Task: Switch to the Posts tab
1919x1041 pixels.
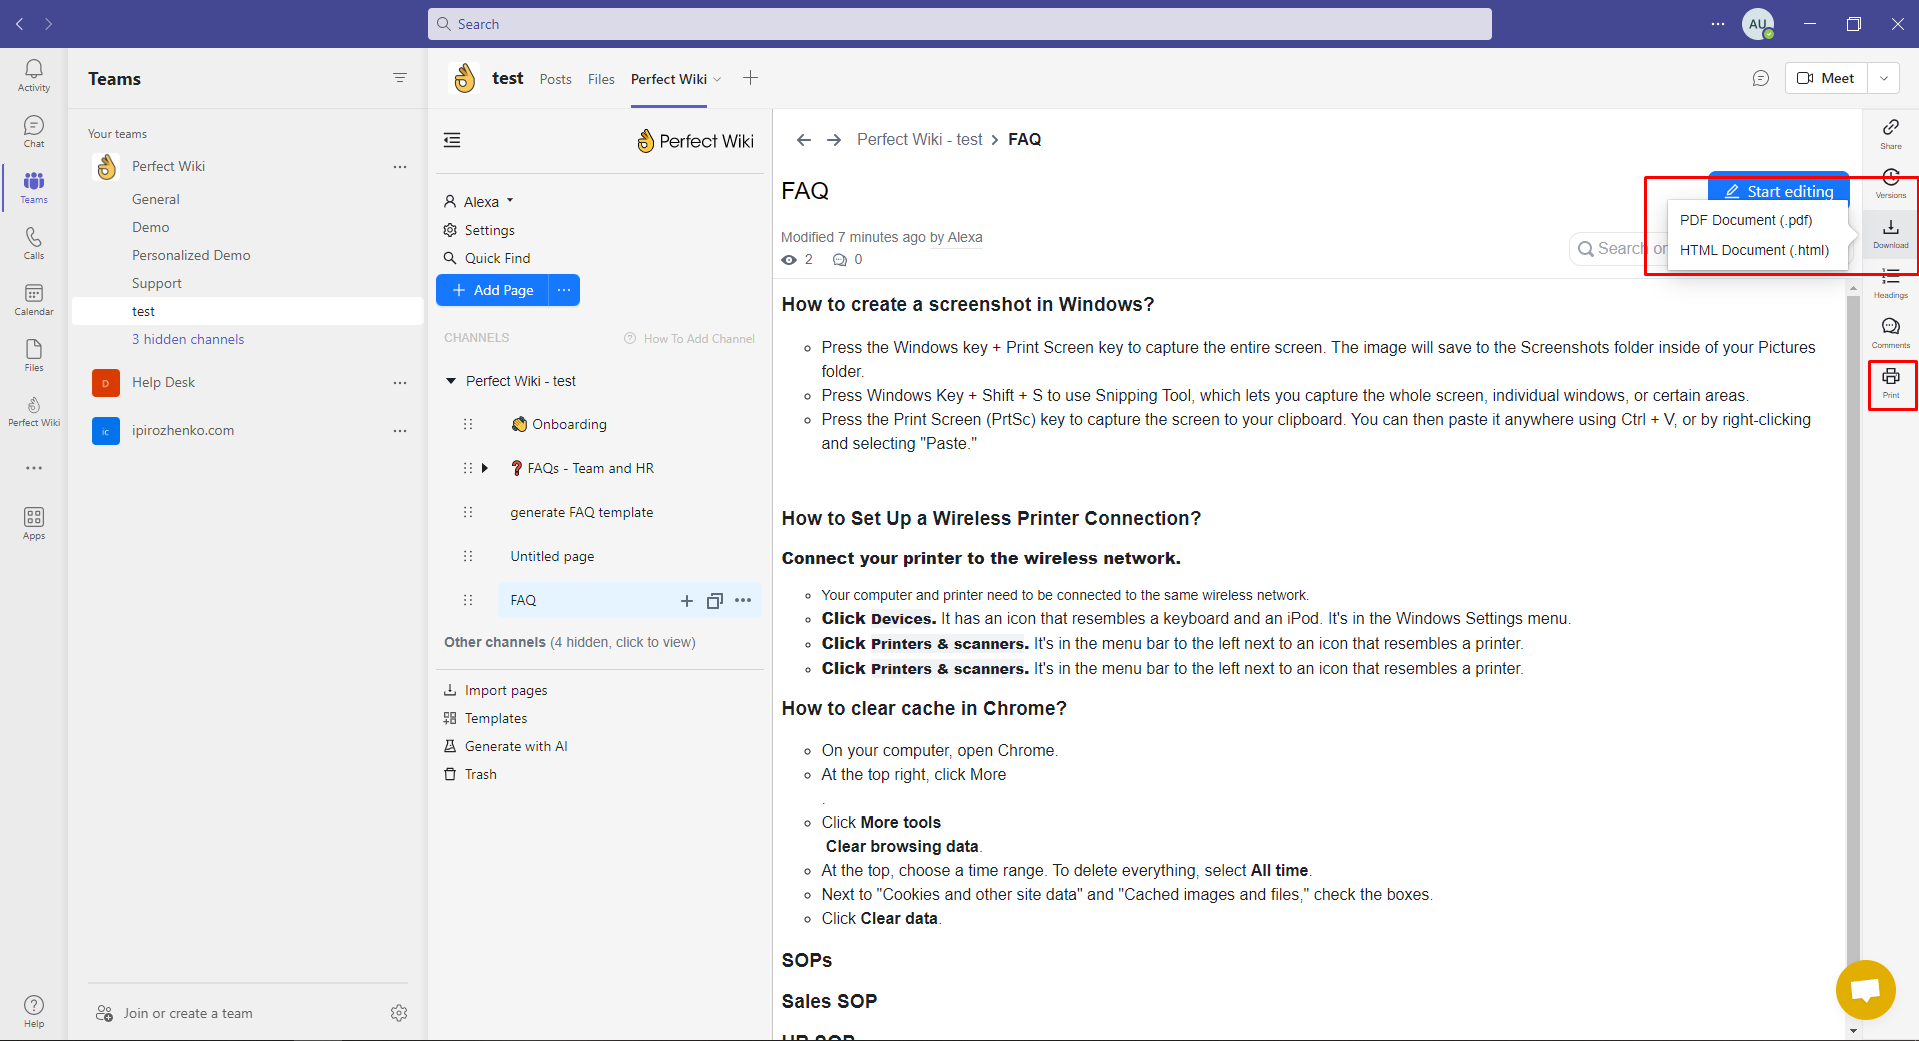Action: pyautogui.click(x=555, y=79)
